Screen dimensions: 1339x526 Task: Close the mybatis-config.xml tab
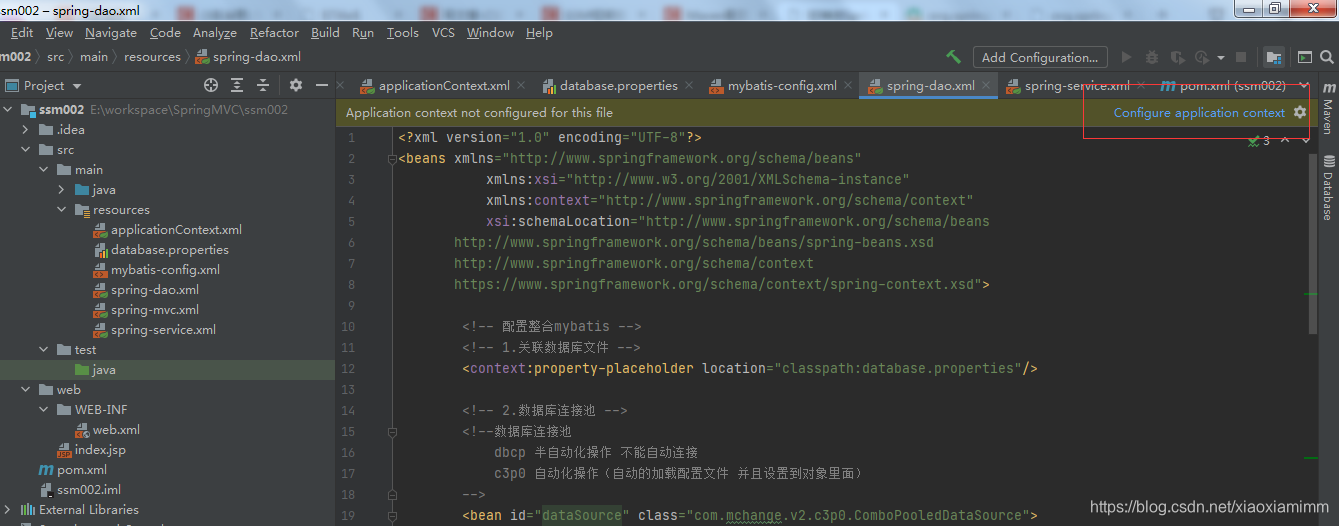point(848,86)
